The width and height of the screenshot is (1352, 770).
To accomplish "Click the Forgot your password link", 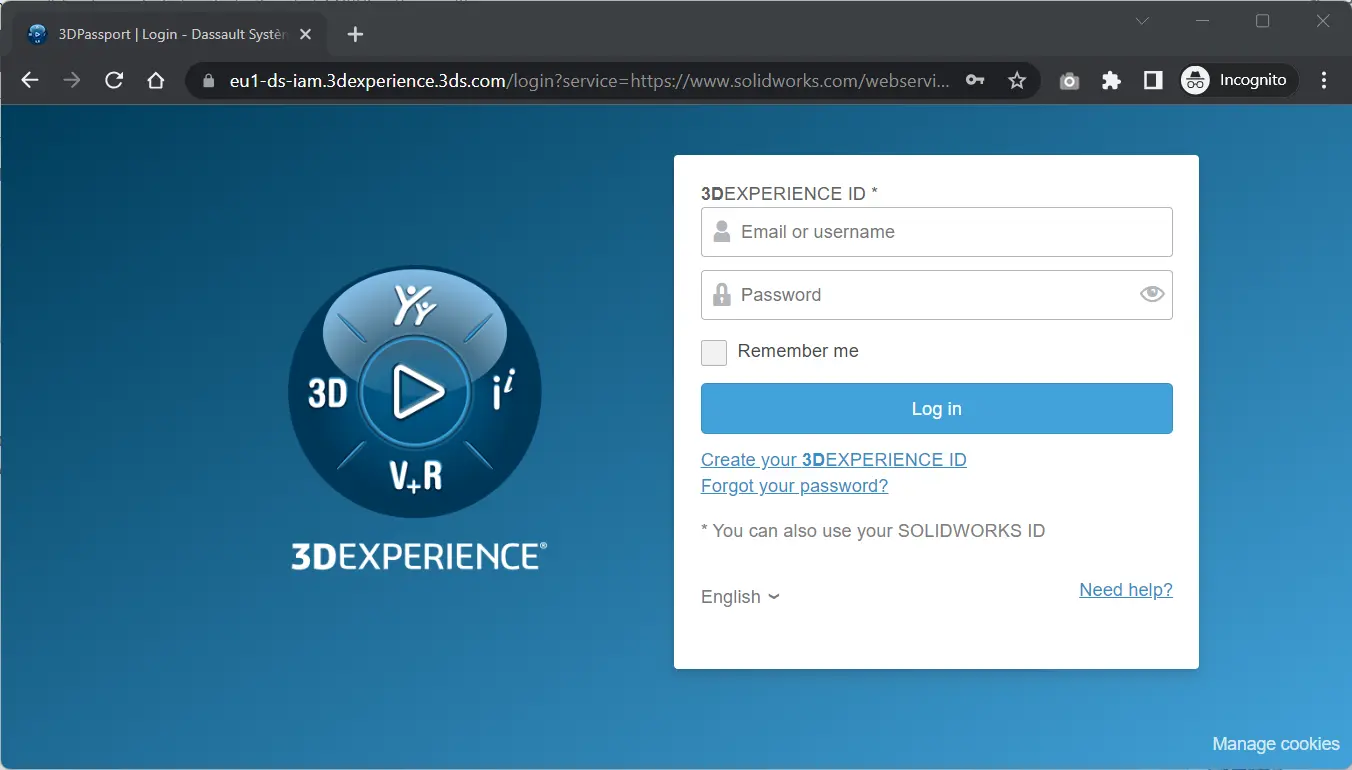I will pyautogui.click(x=794, y=486).
